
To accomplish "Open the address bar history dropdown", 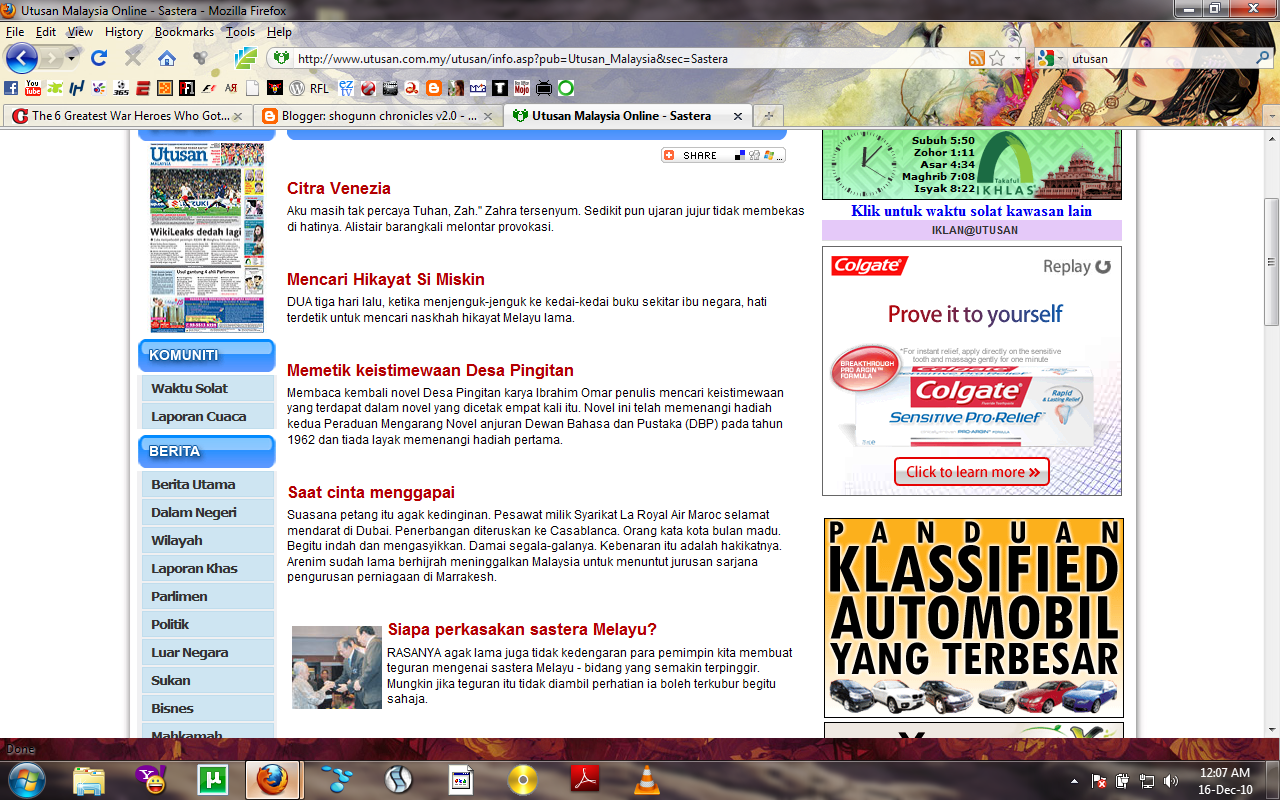I will point(1018,58).
